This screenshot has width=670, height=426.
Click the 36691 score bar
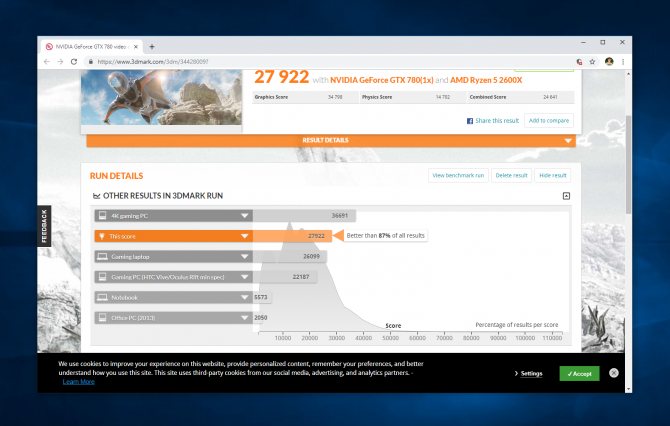pyautogui.click(x=304, y=216)
